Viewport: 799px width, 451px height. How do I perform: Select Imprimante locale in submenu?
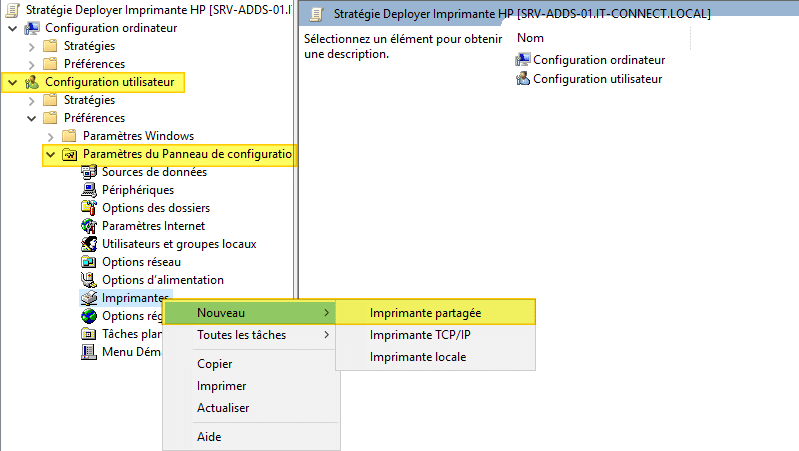click(x=417, y=357)
